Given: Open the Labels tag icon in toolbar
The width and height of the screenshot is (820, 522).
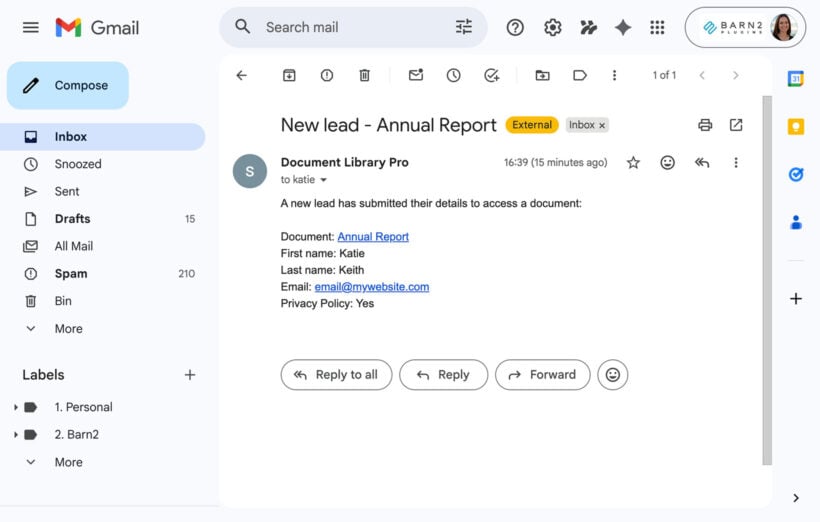Looking at the screenshot, I should pos(580,75).
